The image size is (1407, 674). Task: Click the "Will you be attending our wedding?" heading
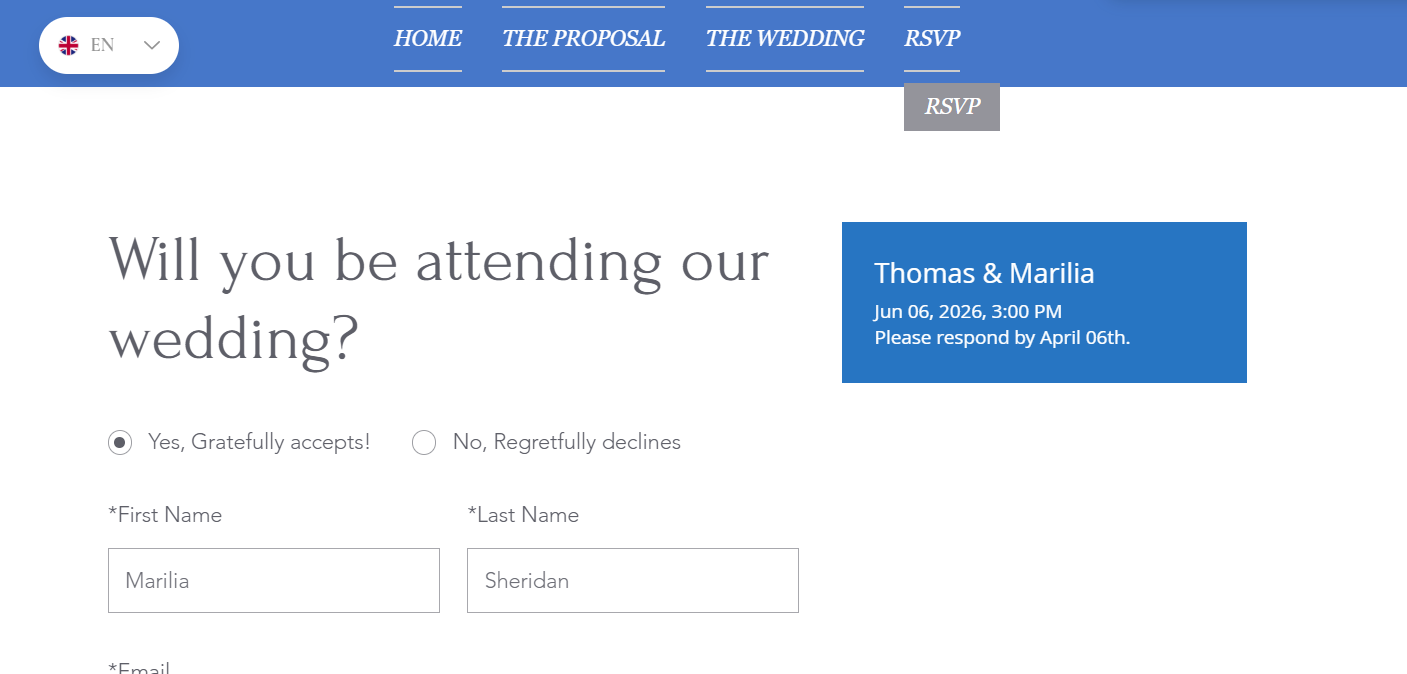coord(438,299)
